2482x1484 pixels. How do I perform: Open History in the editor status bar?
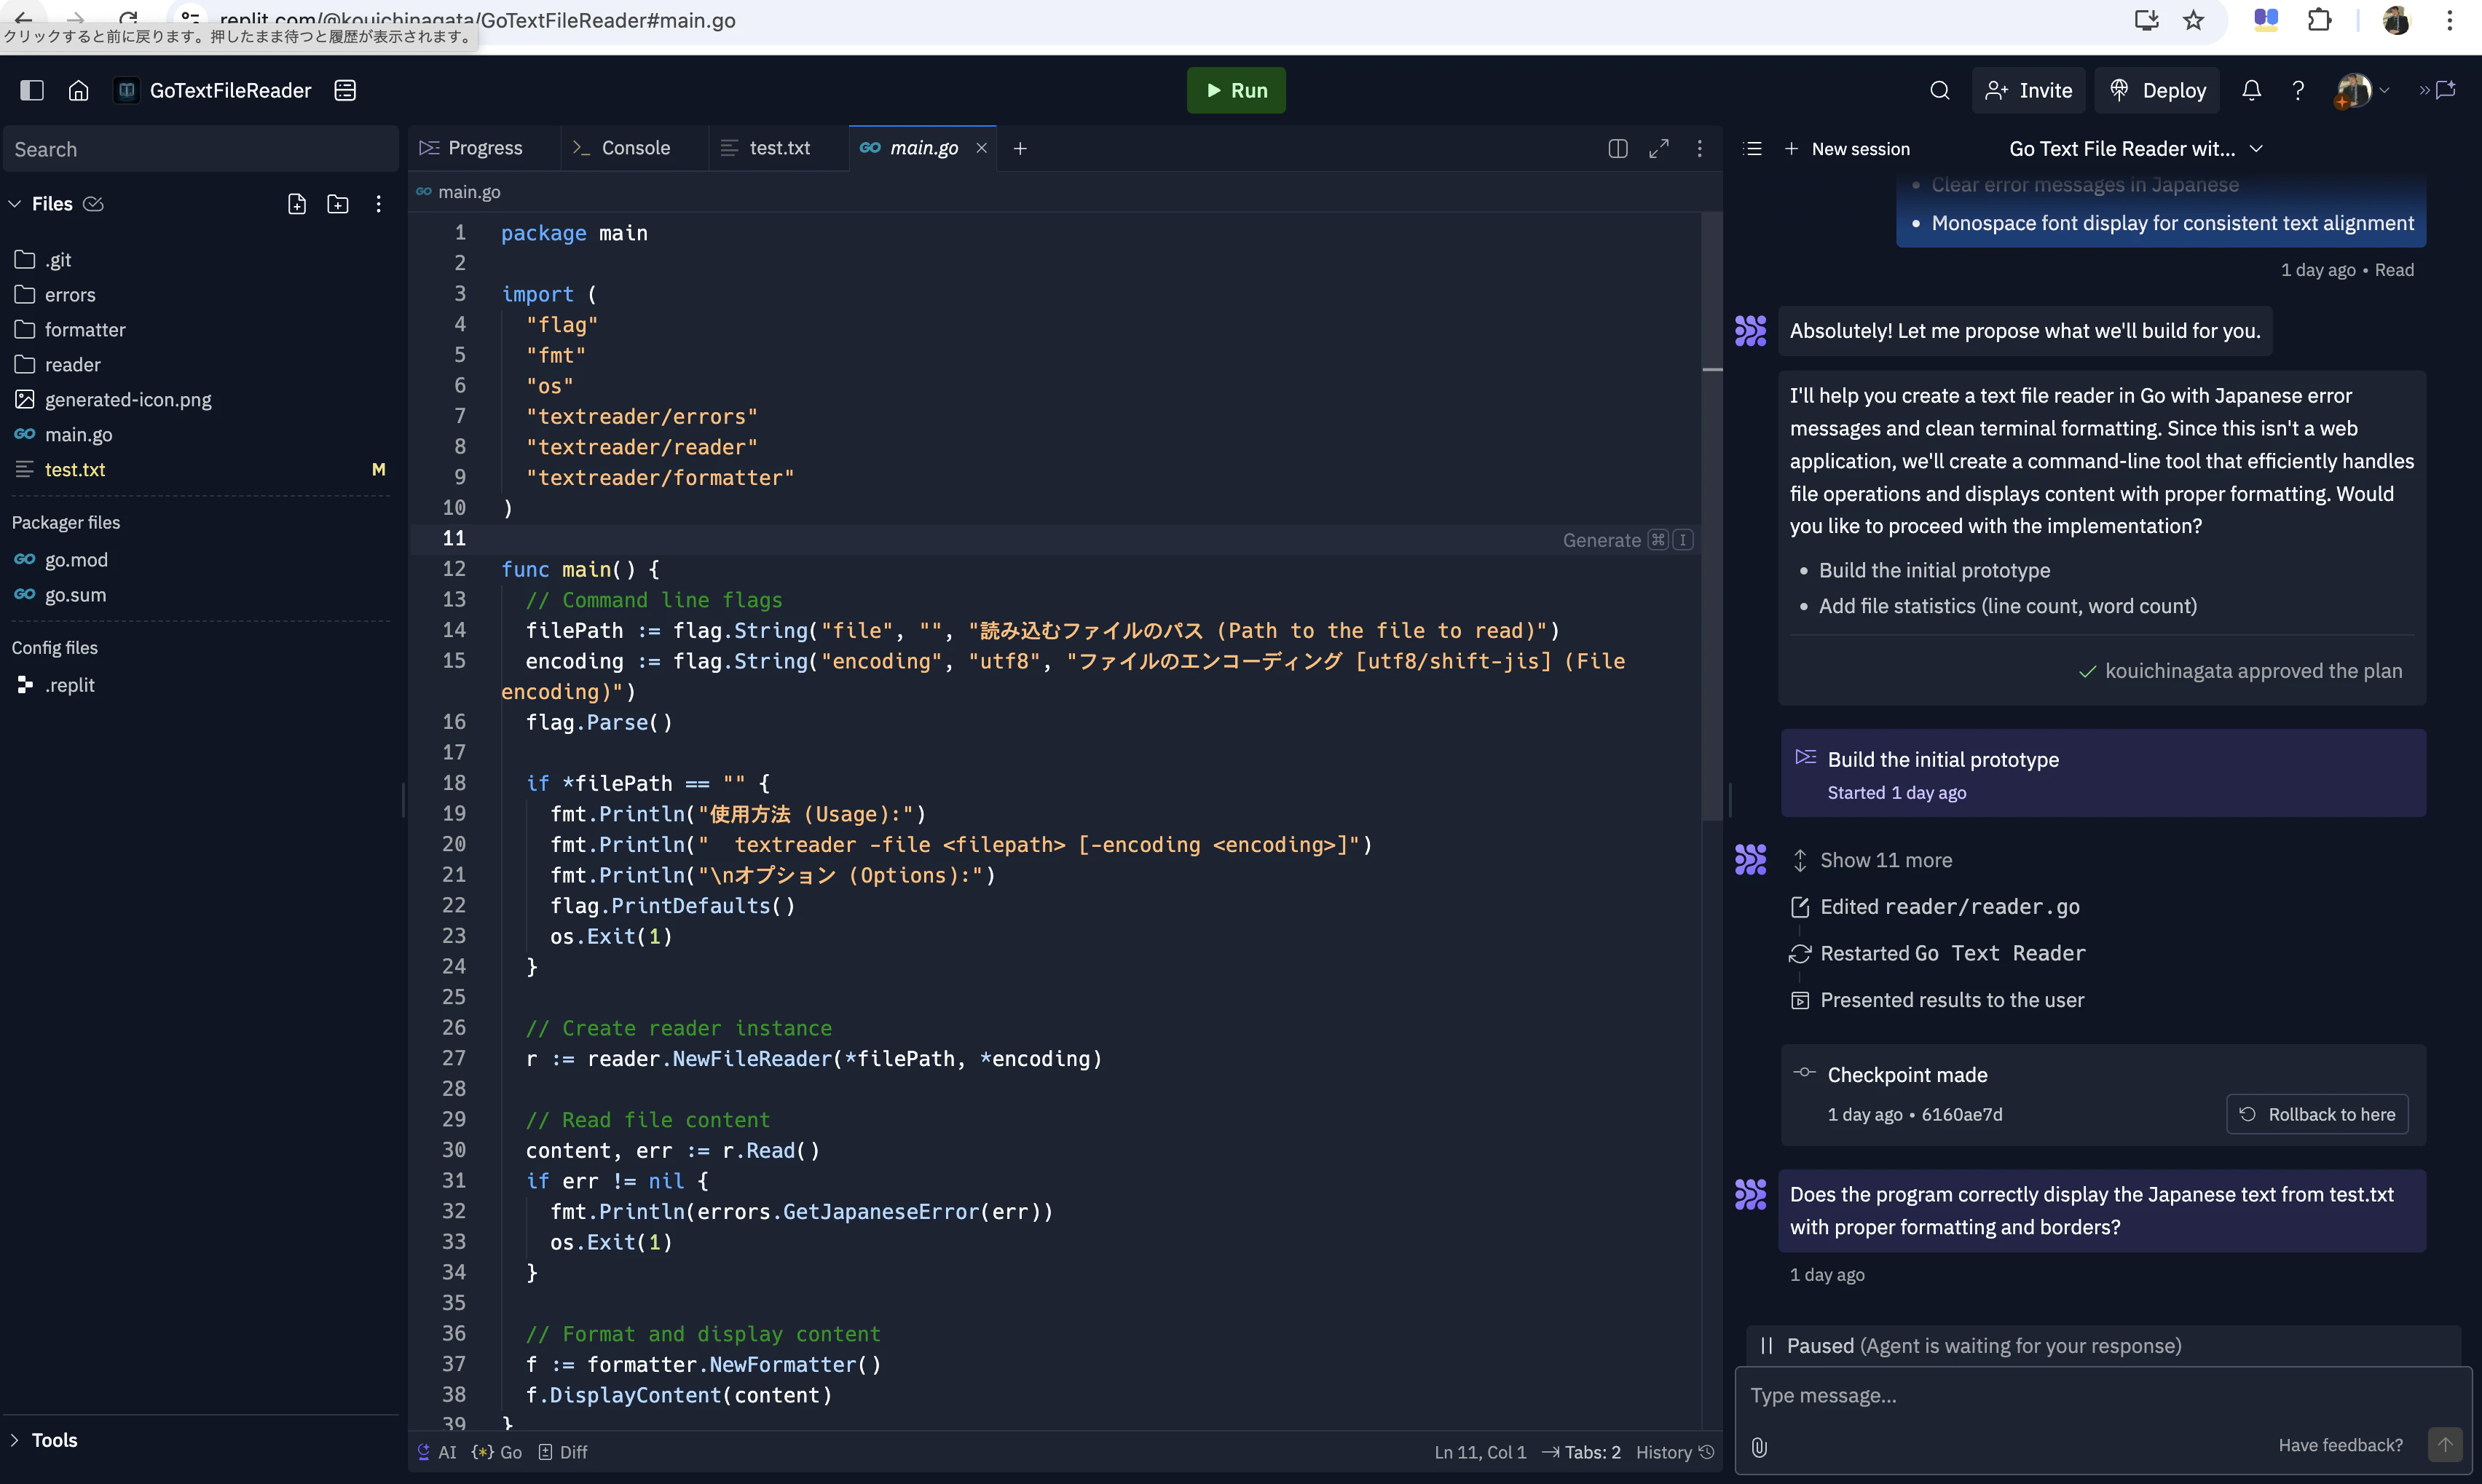(x=1675, y=1452)
